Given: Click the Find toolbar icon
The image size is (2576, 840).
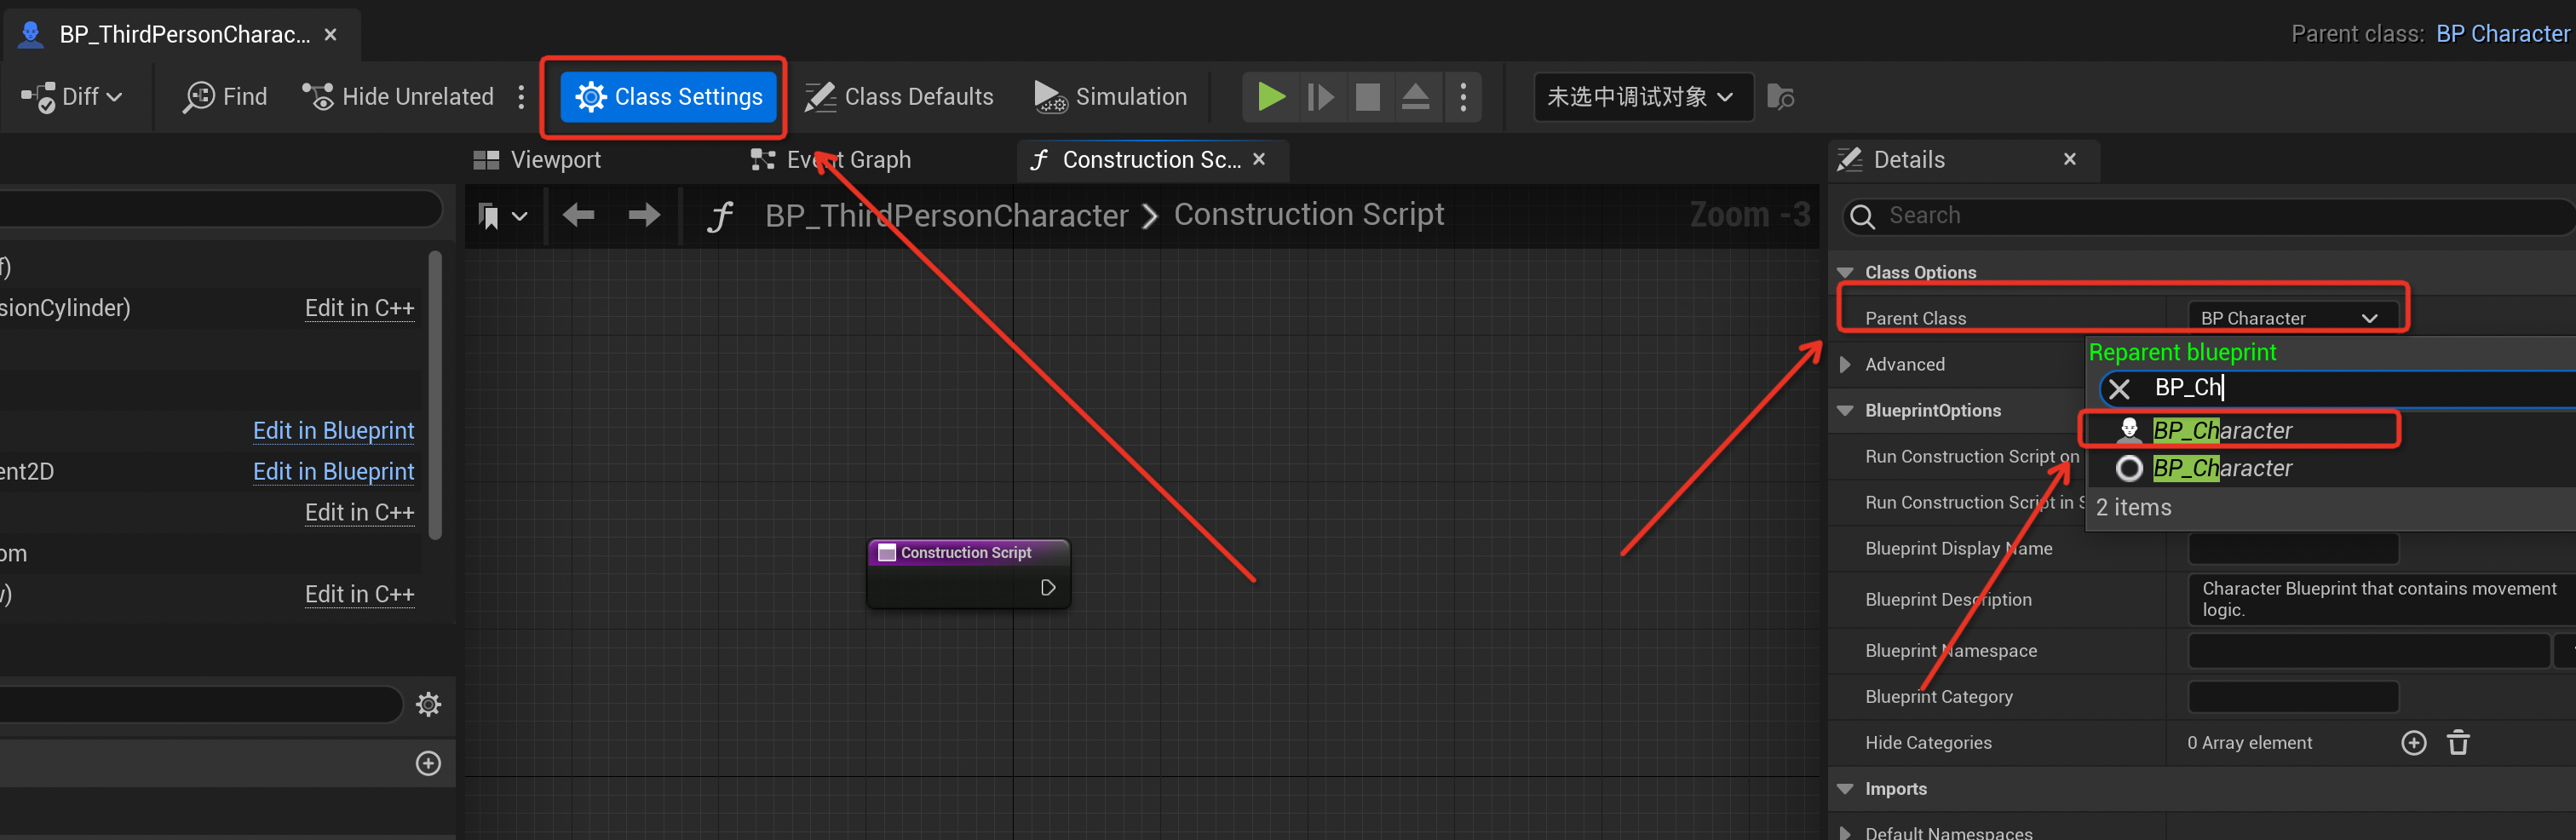Looking at the screenshot, I should [225, 97].
